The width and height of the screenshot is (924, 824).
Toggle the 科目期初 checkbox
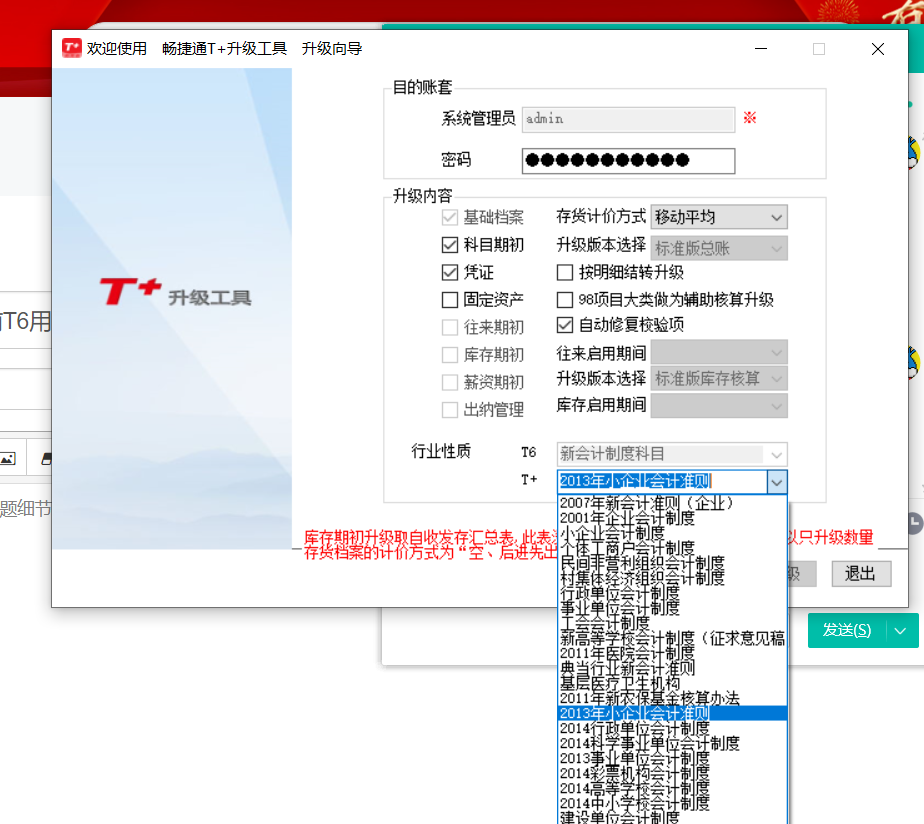click(450, 245)
